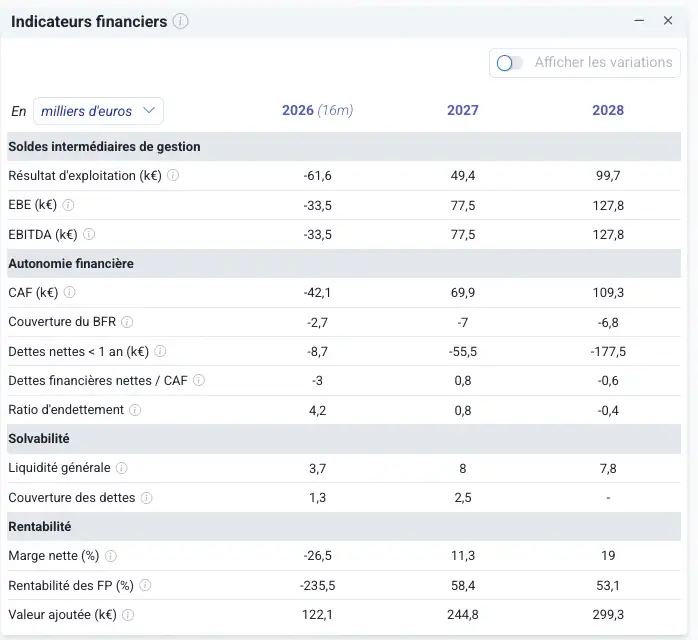698x640 pixels.
Task: Select Autonomie financière section header
Action: pos(344,263)
